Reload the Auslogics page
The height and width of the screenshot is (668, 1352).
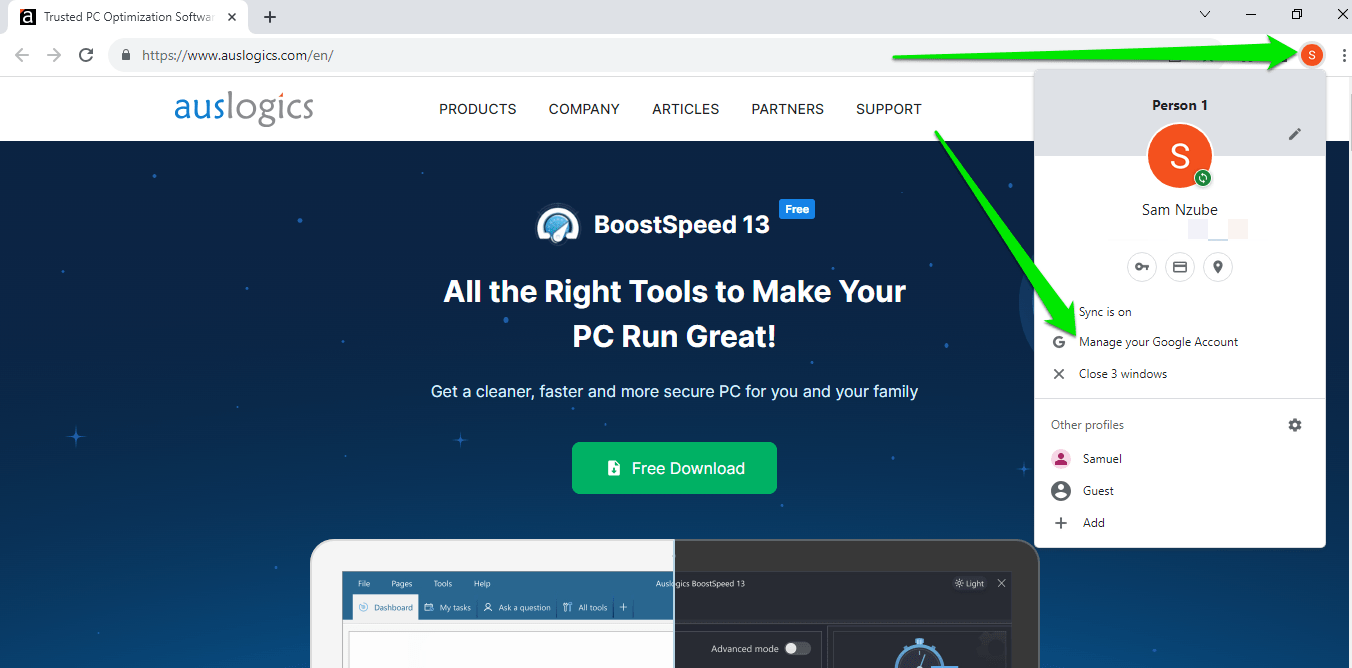pyautogui.click(x=86, y=55)
